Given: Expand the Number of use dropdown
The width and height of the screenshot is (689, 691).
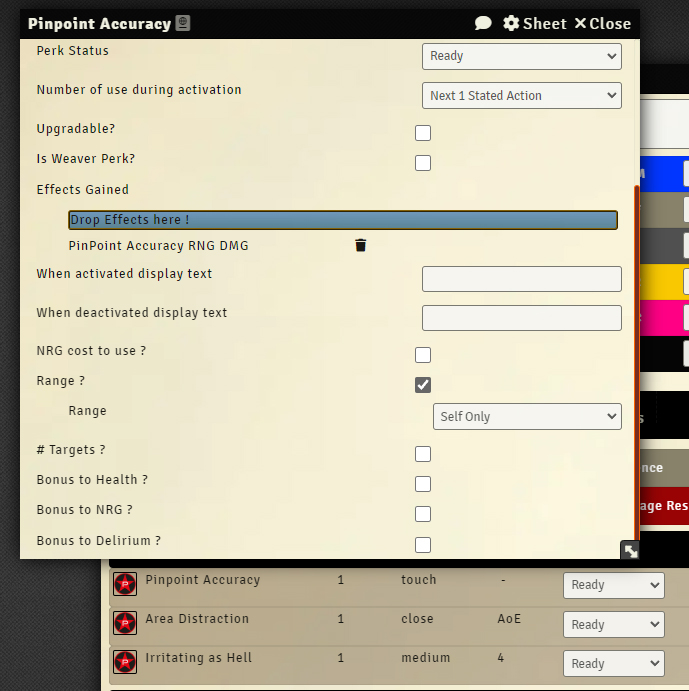Looking at the screenshot, I should click(x=521, y=95).
